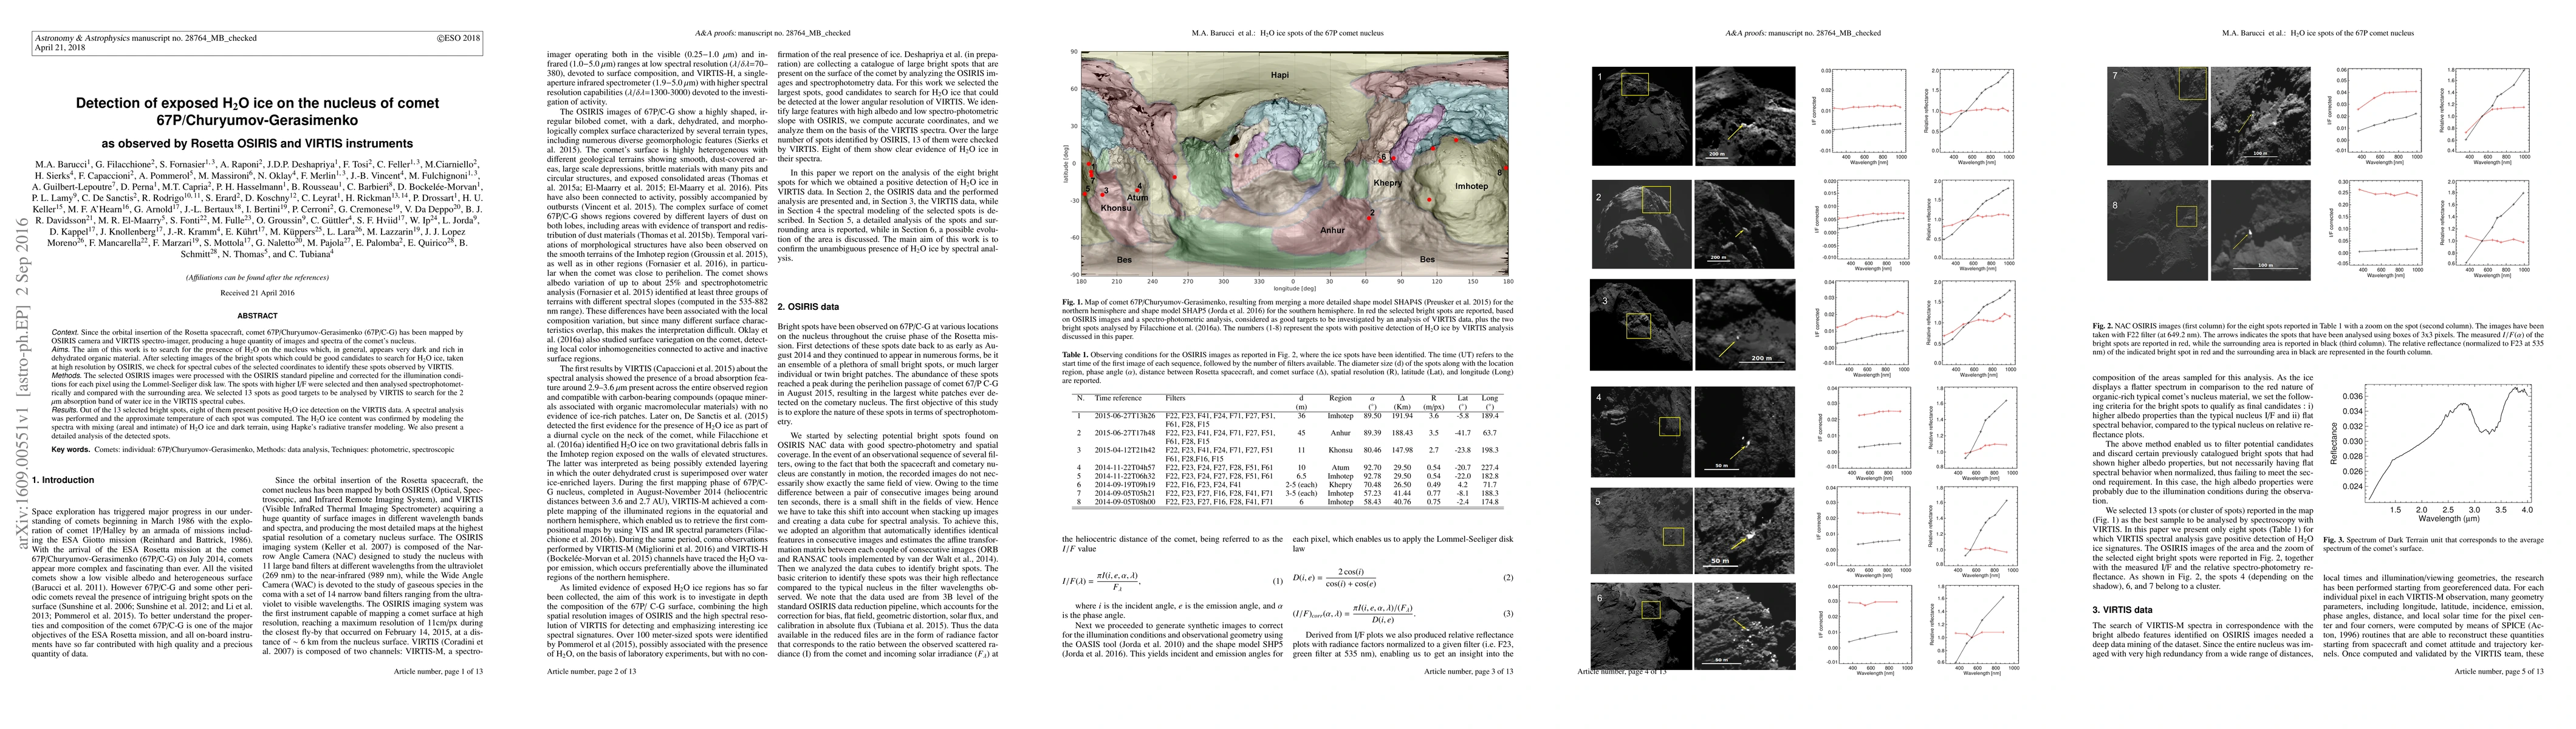The width and height of the screenshot is (2576, 729).
Task: Click 'Article number, page 1 of 13' footer
Action: click(438, 672)
